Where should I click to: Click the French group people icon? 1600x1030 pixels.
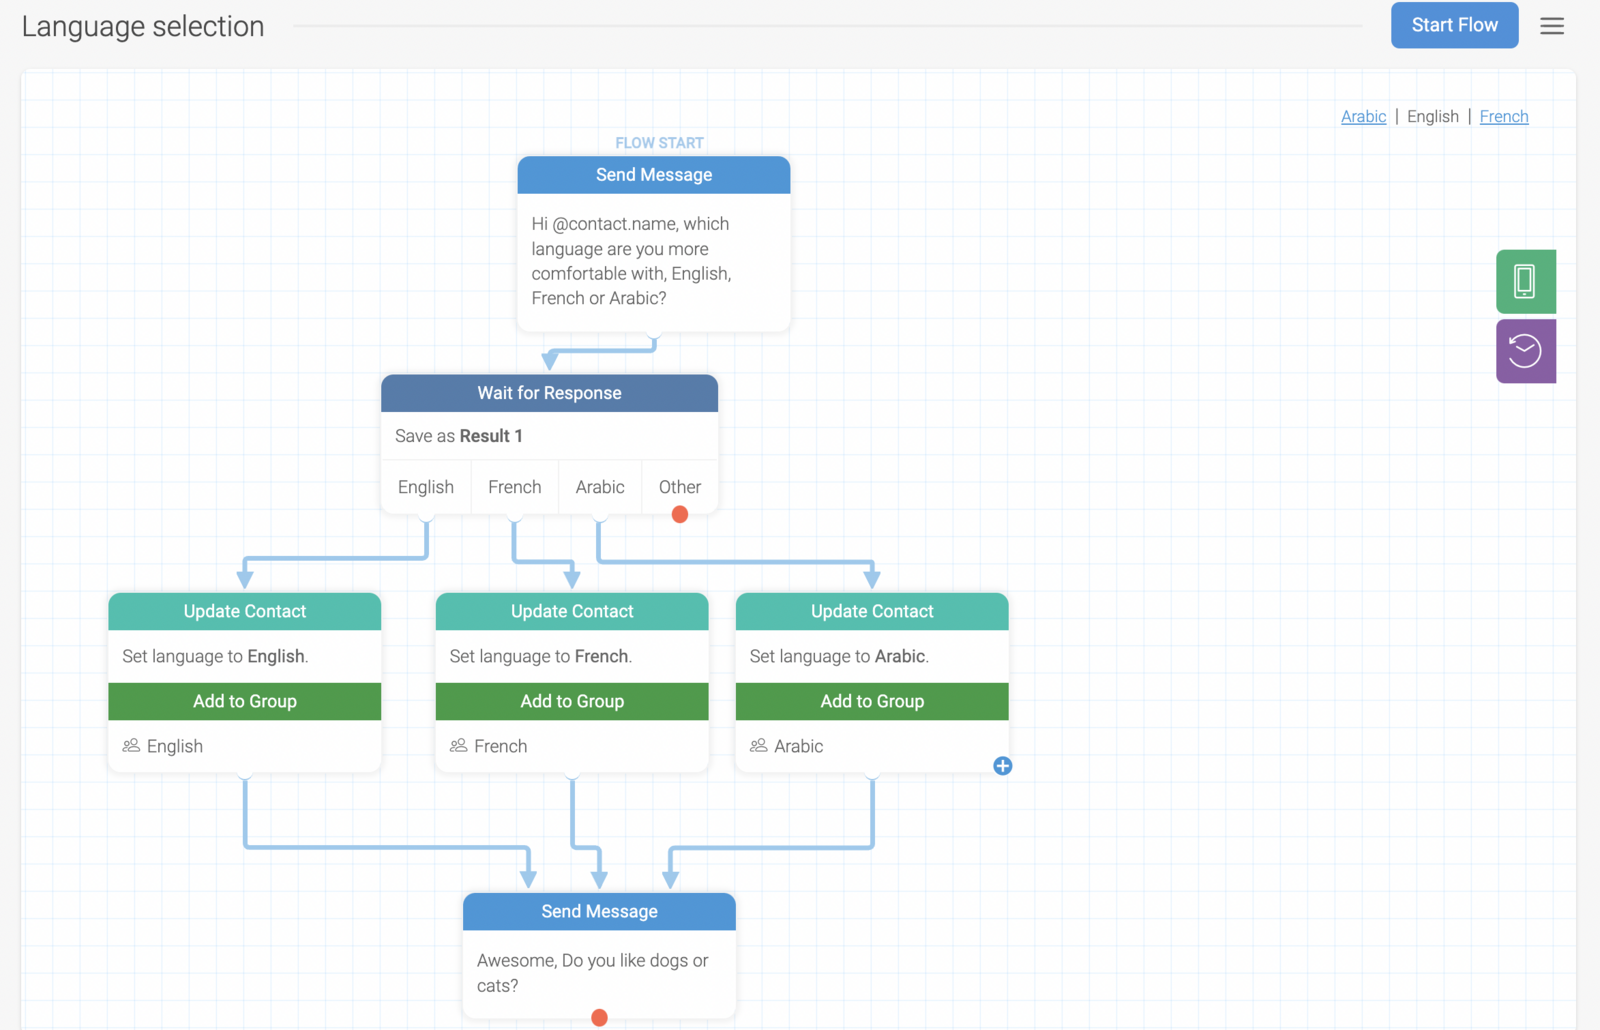click(x=458, y=746)
